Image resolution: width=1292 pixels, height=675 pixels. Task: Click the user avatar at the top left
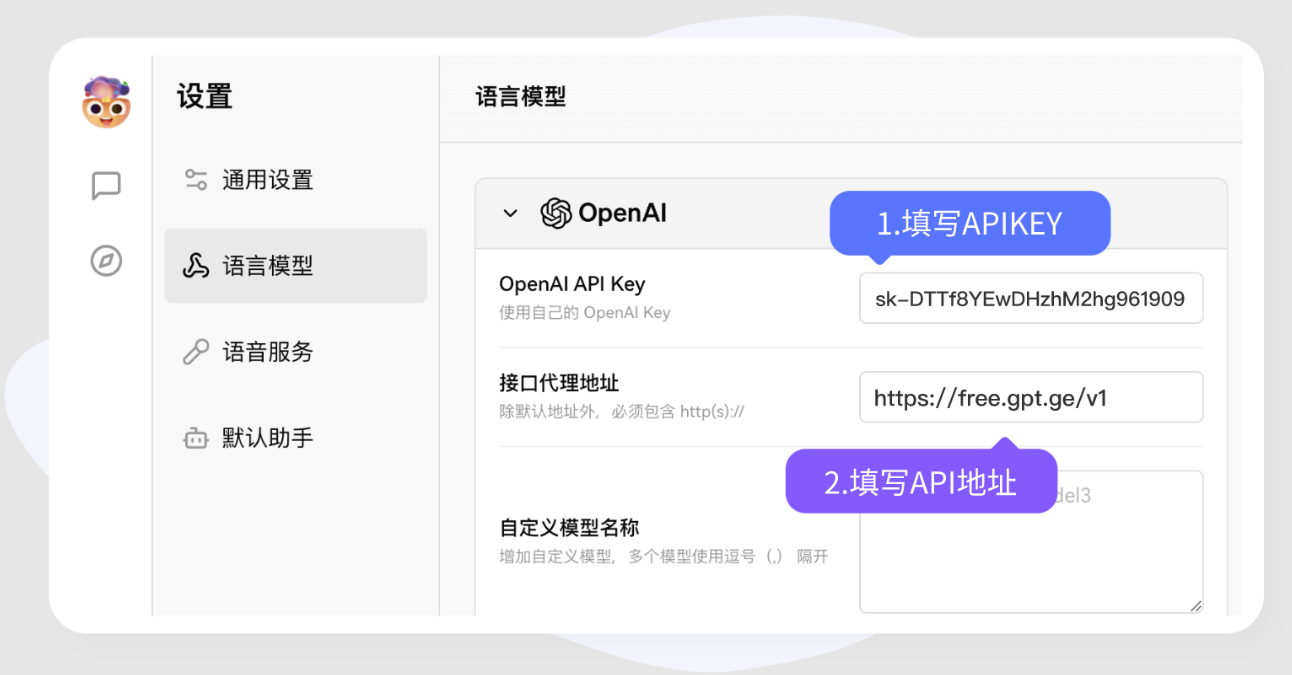pyautogui.click(x=105, y=101)
